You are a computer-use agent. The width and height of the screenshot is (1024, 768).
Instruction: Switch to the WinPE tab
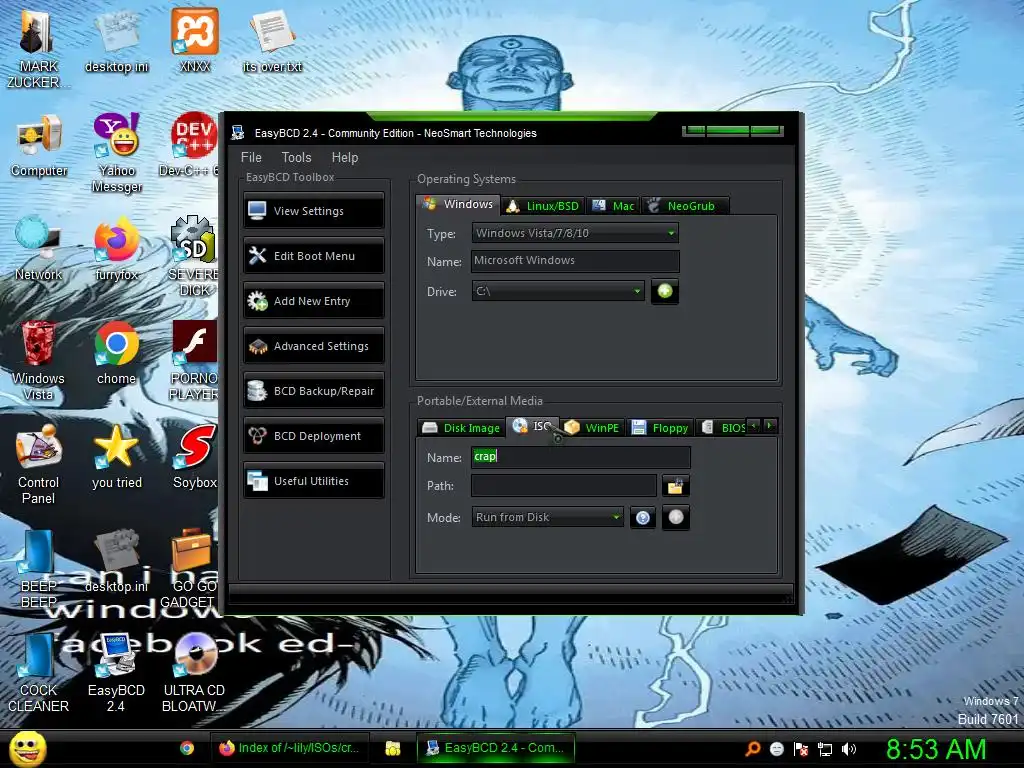point(593,428)
